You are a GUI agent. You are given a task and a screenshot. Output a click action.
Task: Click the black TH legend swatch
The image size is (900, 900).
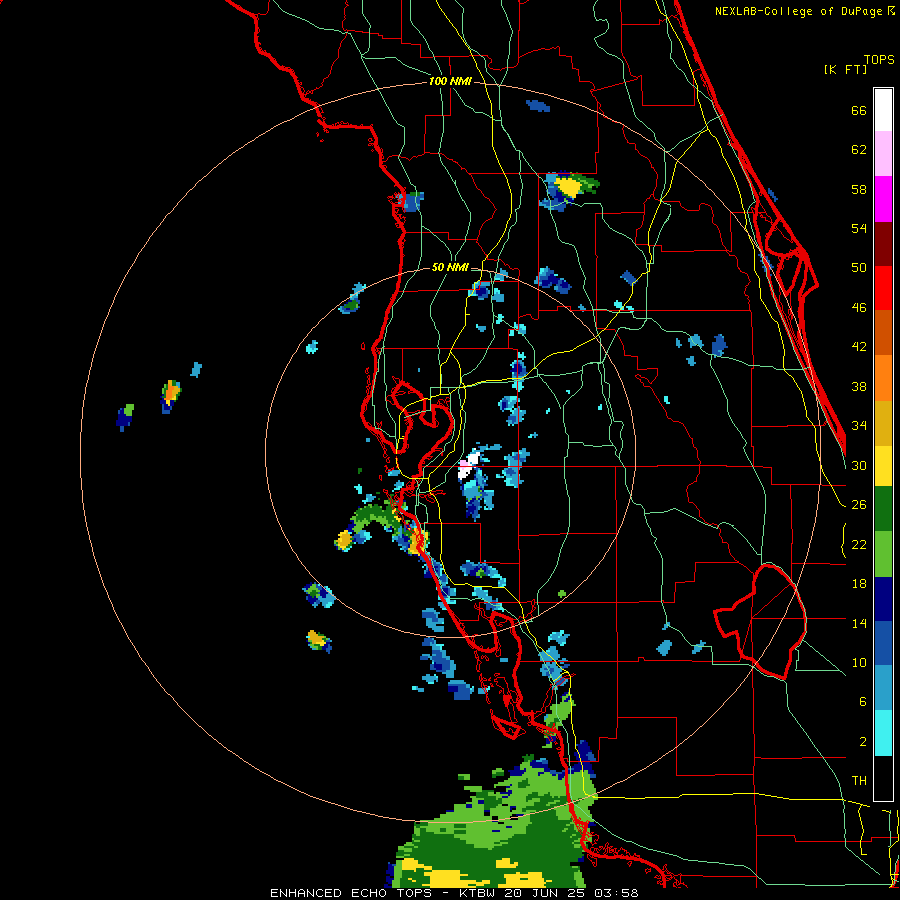click(x=883, y=778)
